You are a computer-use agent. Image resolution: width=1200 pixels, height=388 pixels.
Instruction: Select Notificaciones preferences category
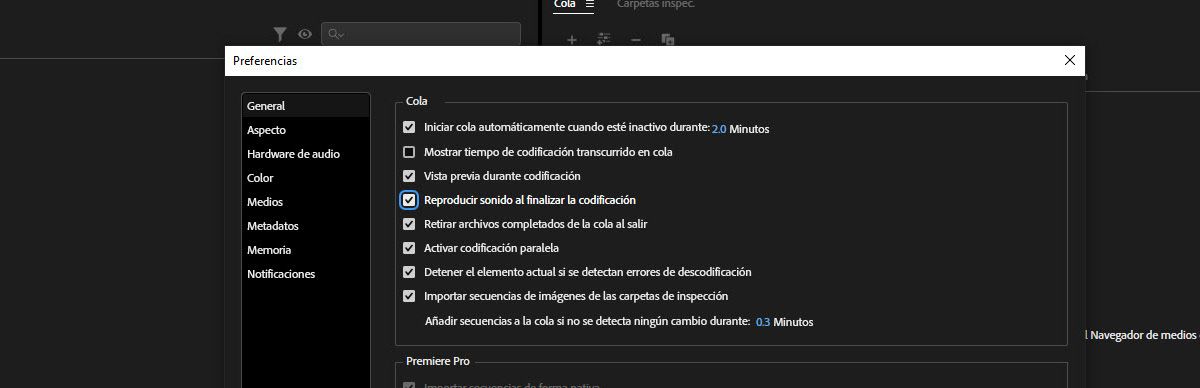click(306, 274)
